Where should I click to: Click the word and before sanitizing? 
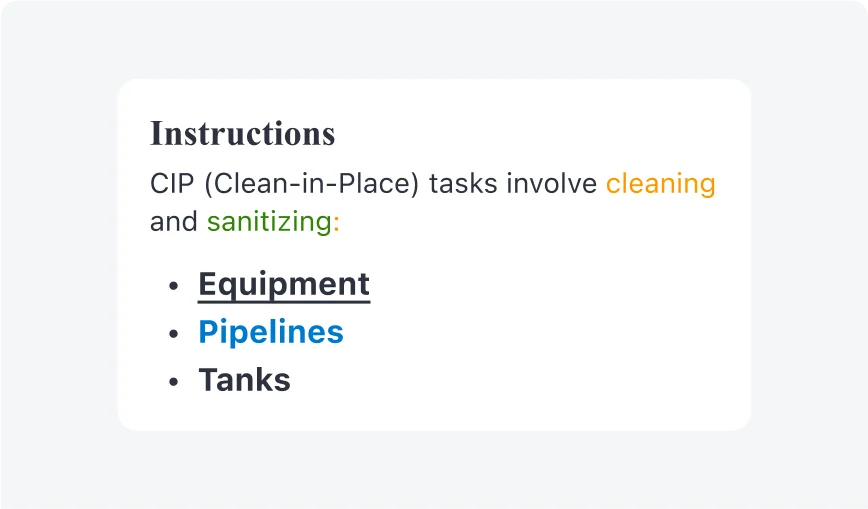173,222
